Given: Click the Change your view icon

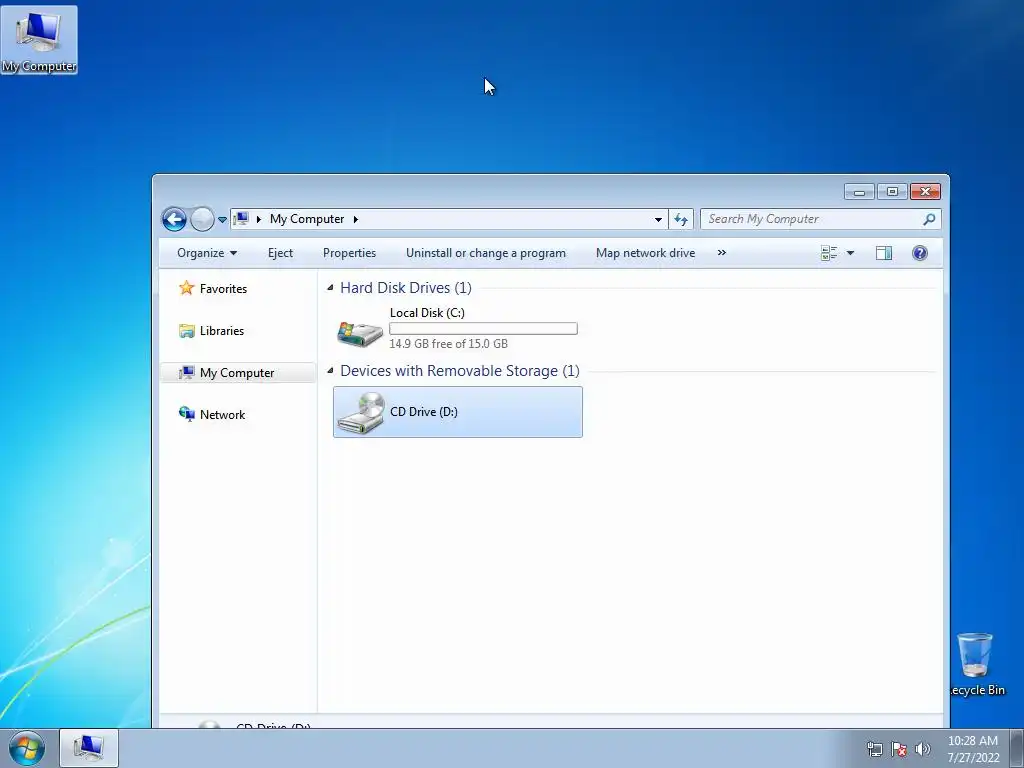Looking at the screenshot, I should click(829, 253).
